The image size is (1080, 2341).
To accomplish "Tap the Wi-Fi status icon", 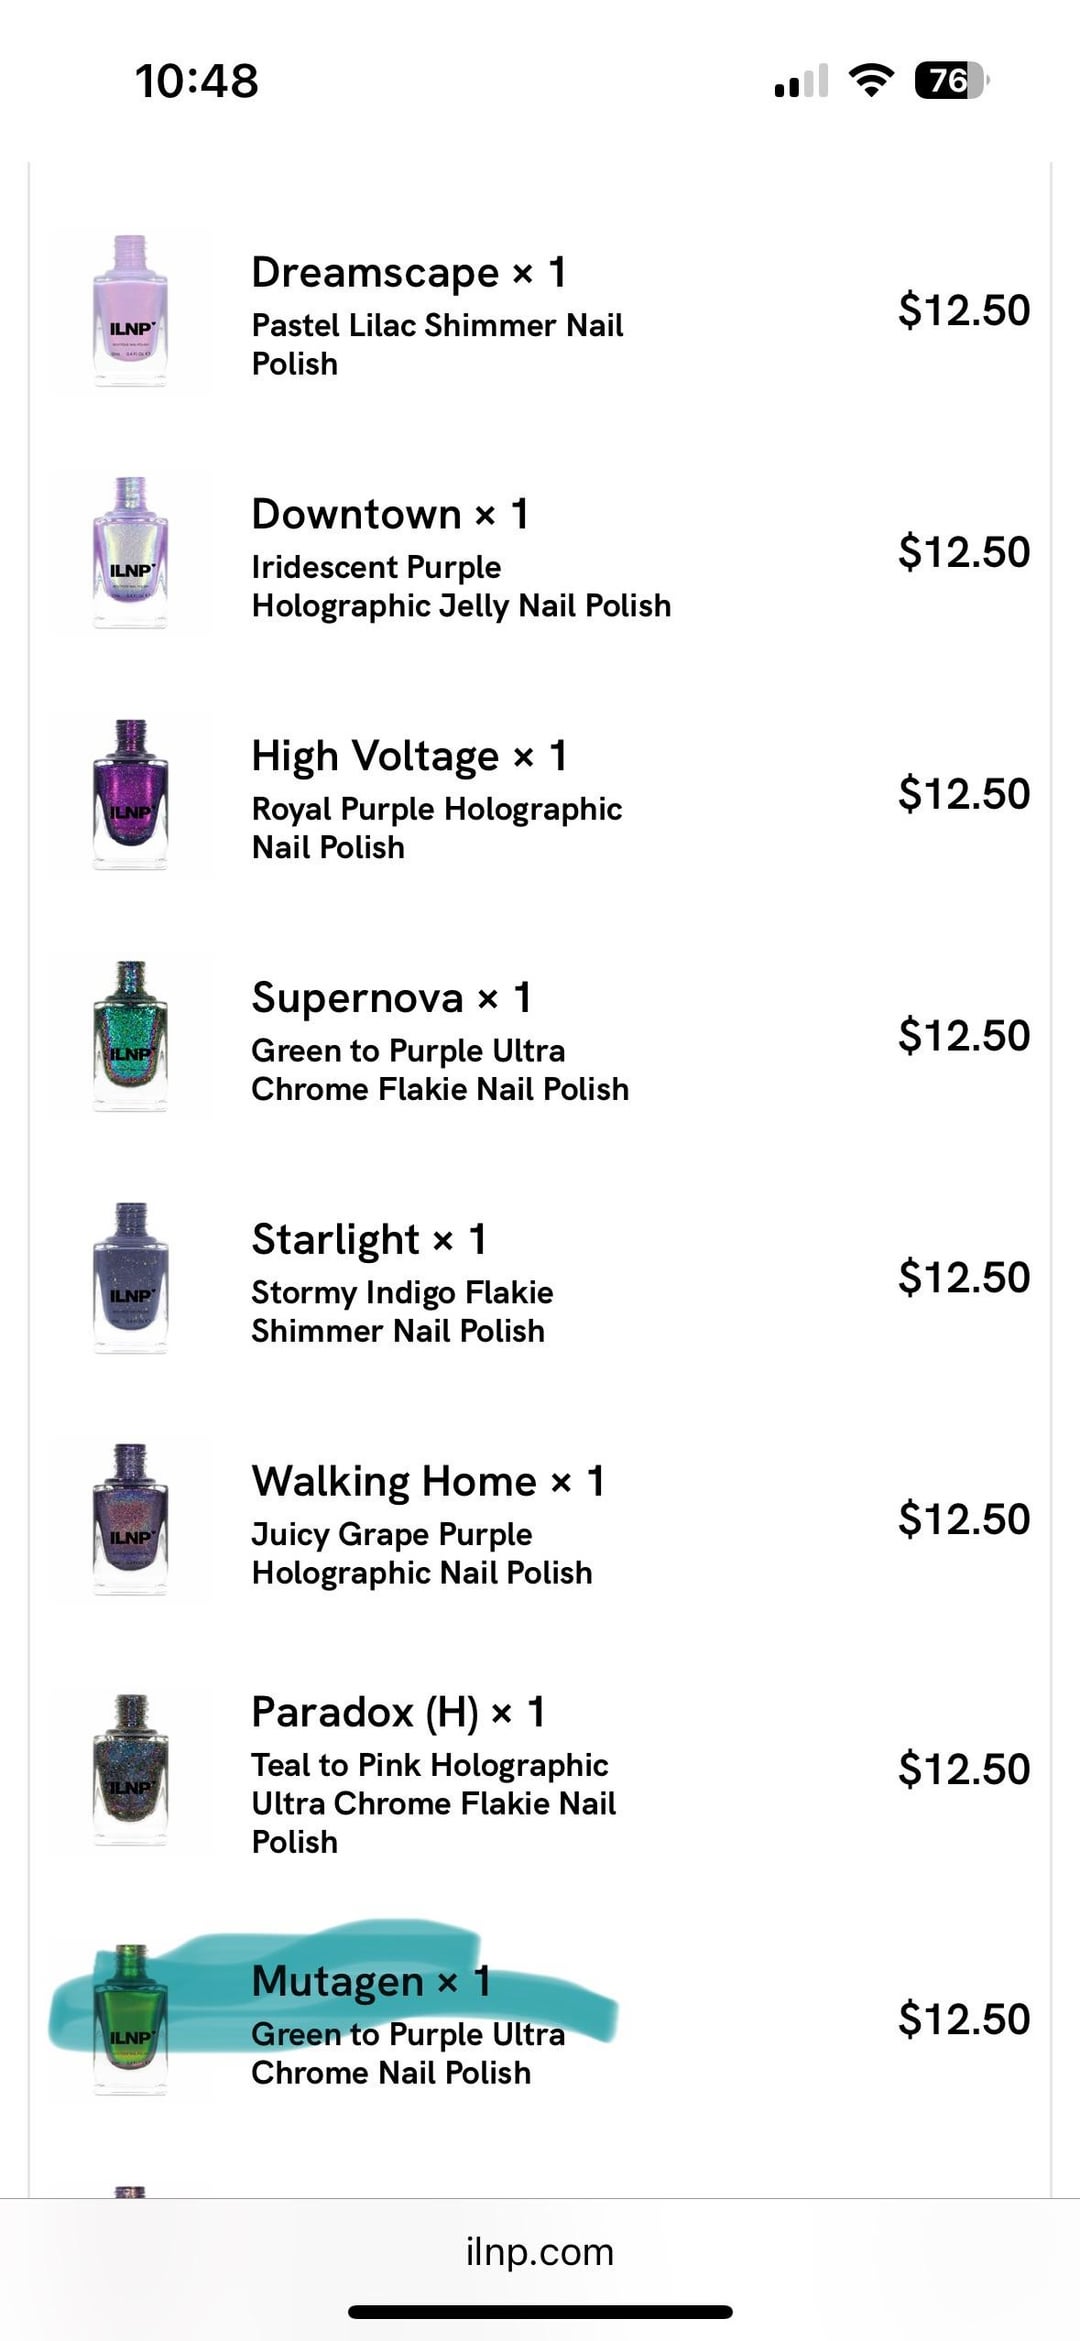I will tap(870, 80).
